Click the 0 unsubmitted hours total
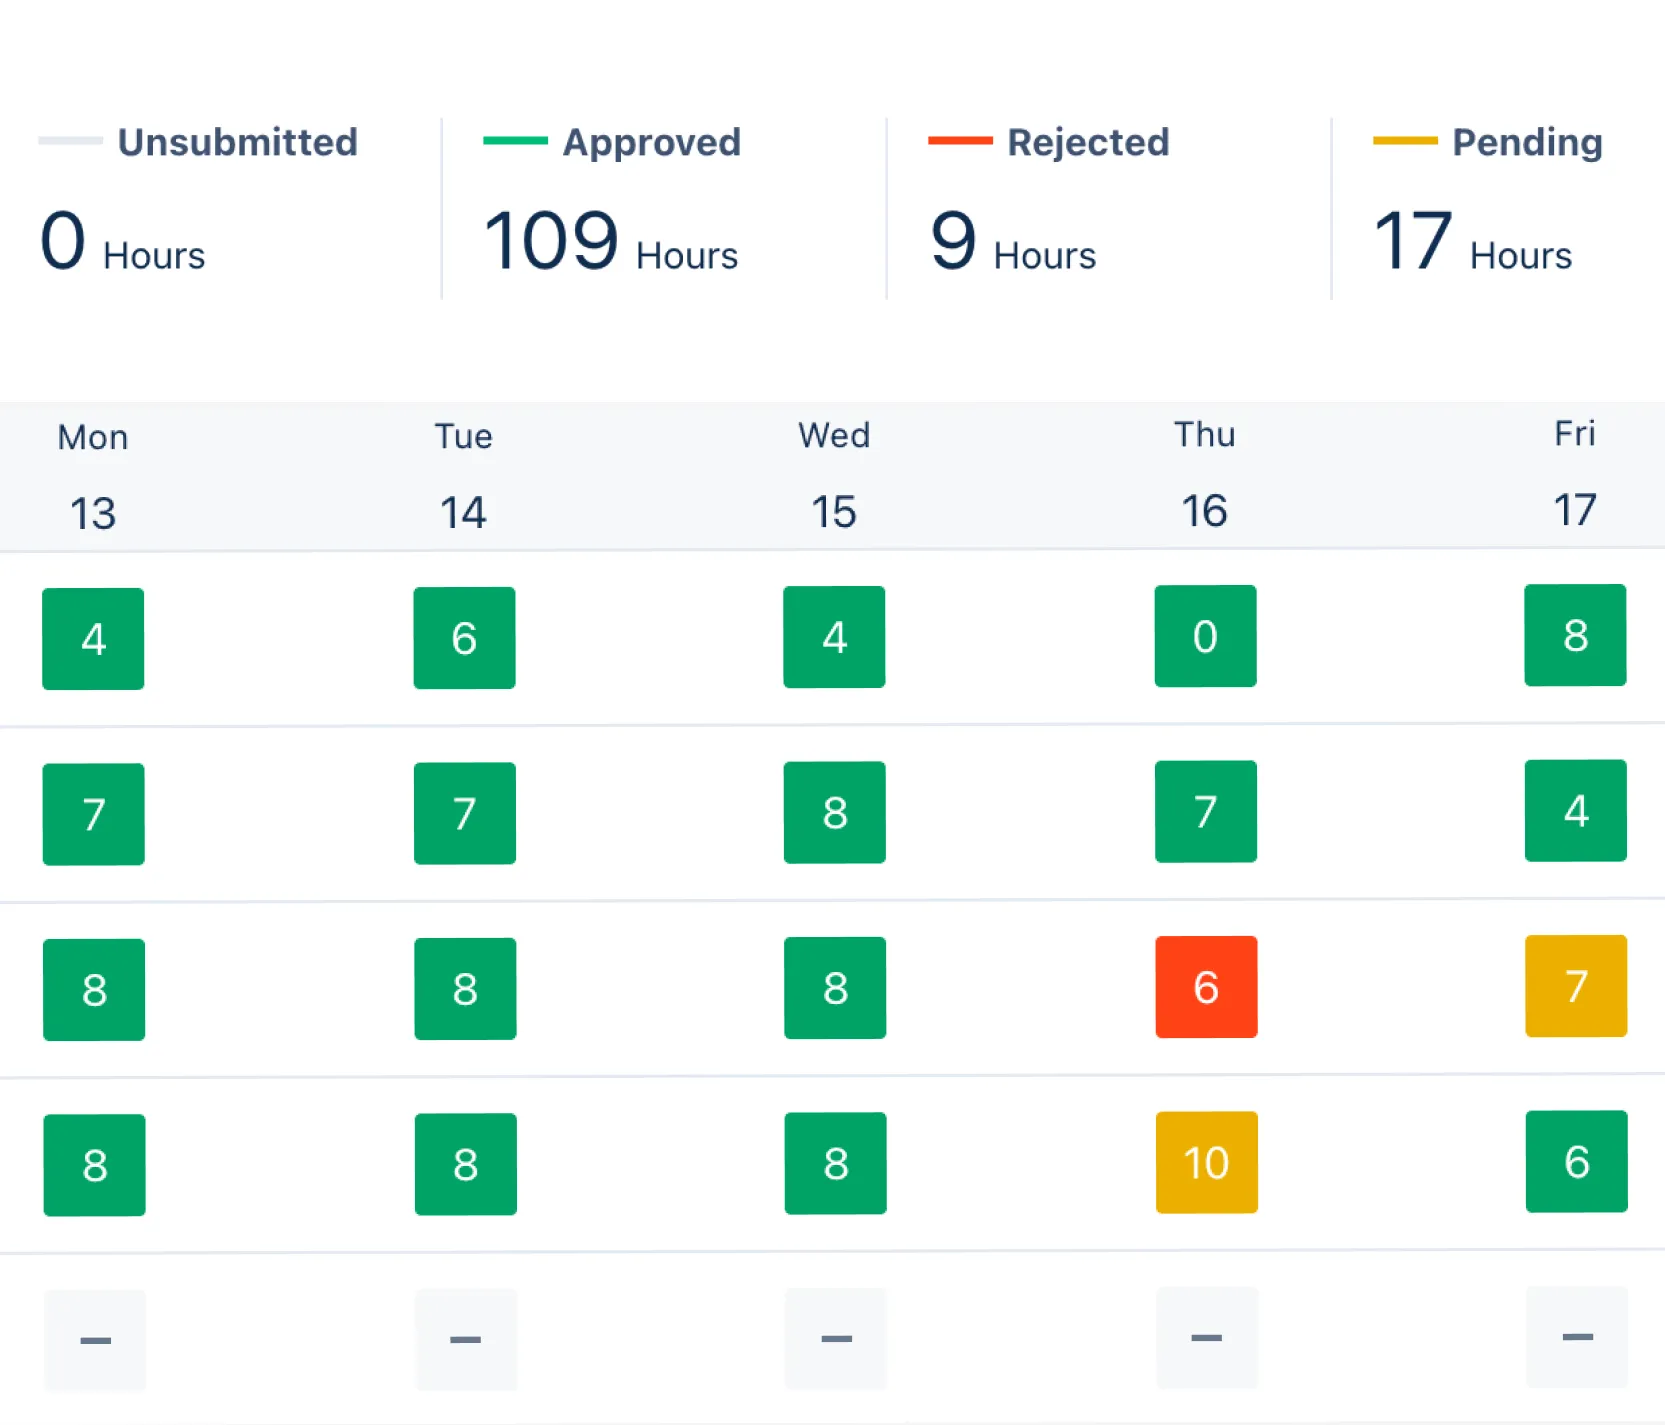This screenshot has width=1665, height=1425. [122, 241]
